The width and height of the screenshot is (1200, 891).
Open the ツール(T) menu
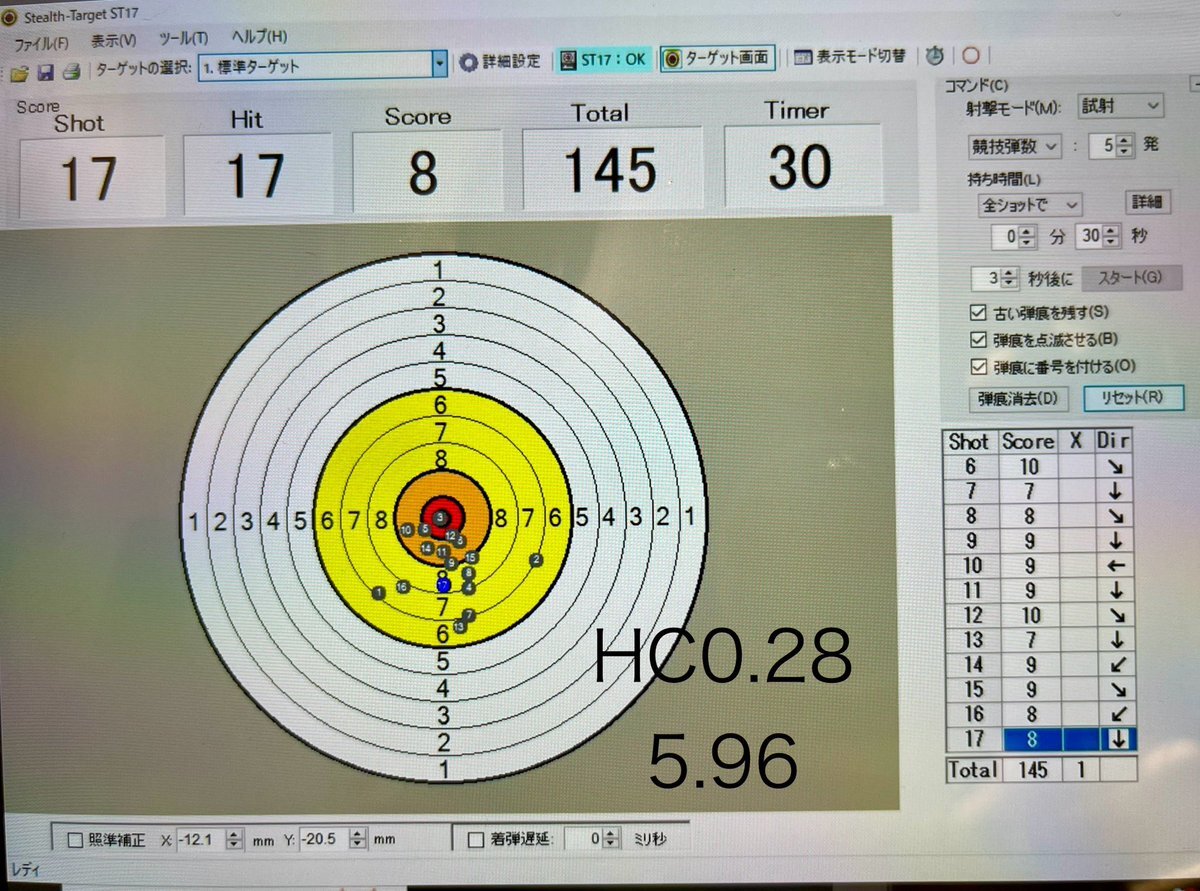[x=184, y=39]
